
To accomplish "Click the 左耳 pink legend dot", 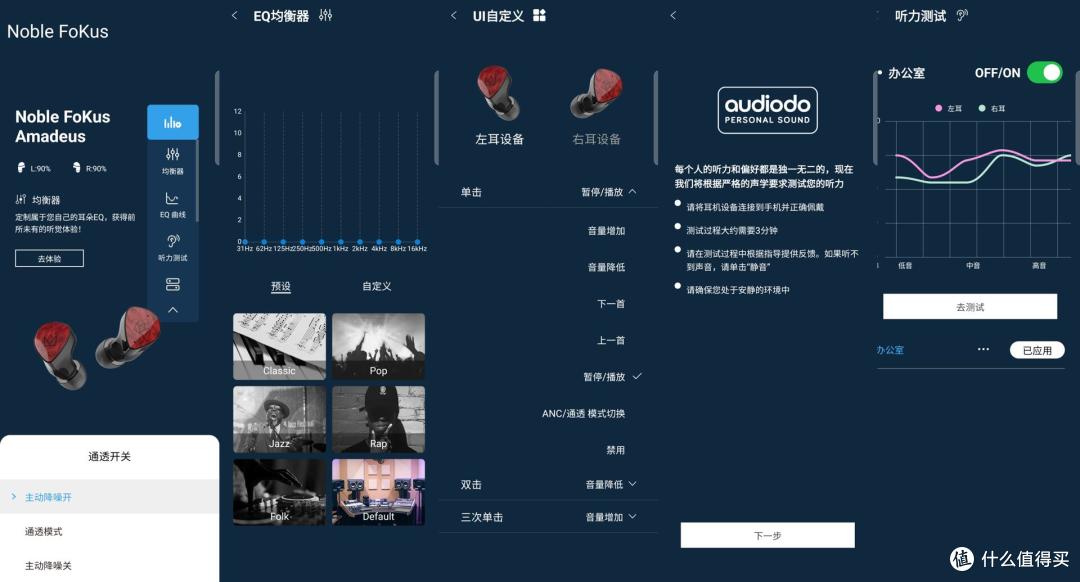I will [938, 108].
